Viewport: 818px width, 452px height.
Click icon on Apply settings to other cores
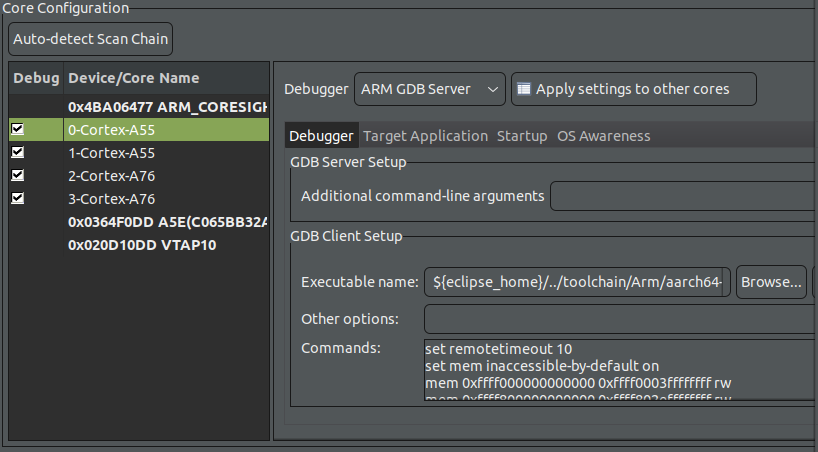523,89
